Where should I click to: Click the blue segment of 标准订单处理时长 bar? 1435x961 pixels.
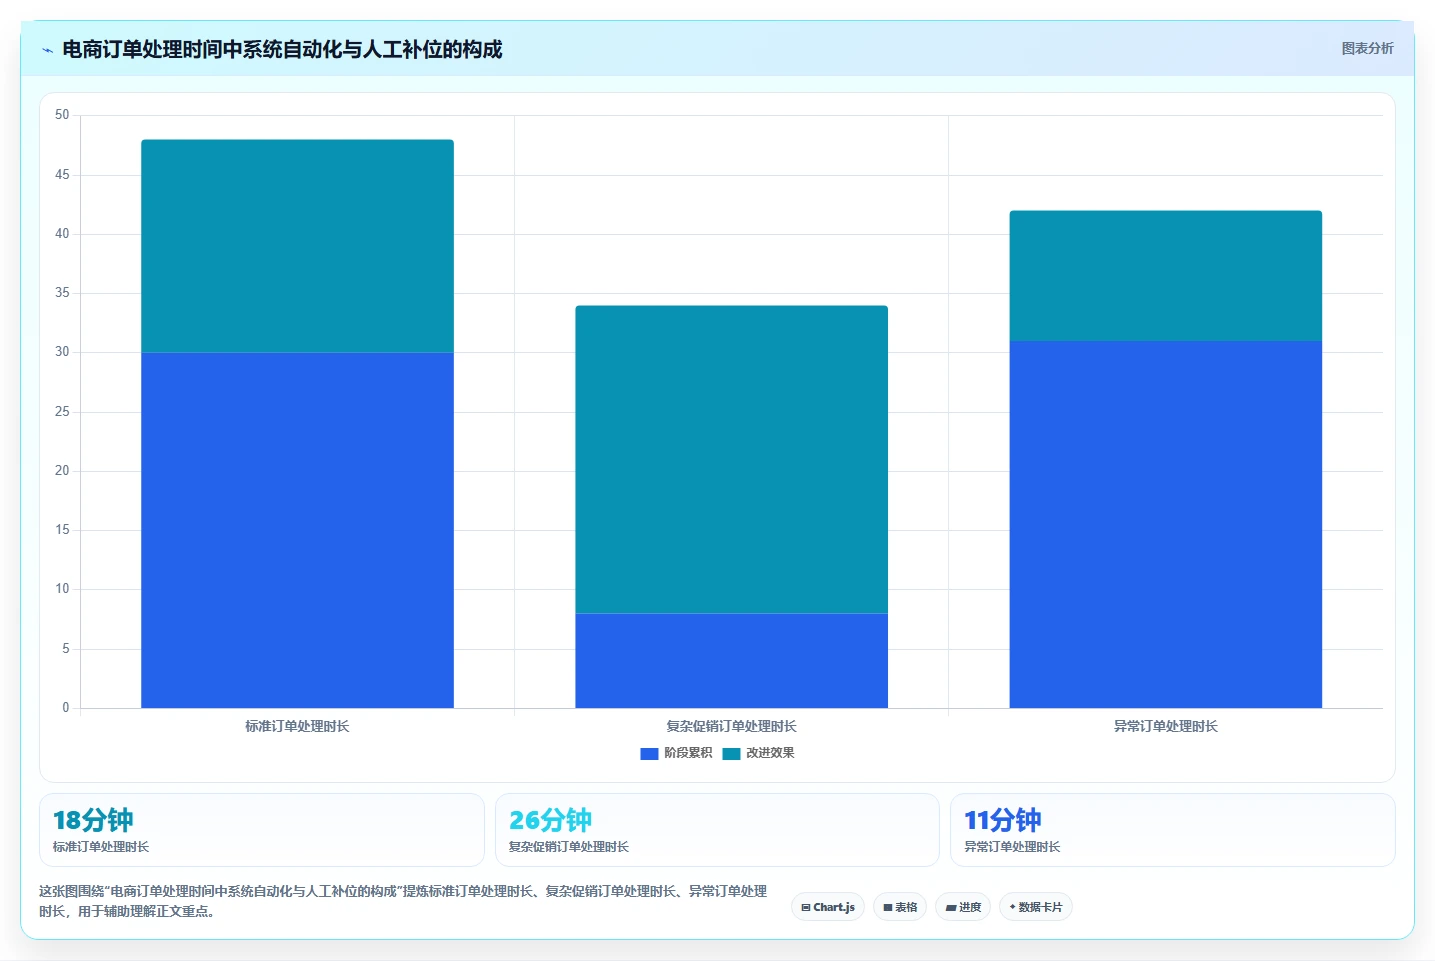[x=297, y=530]
